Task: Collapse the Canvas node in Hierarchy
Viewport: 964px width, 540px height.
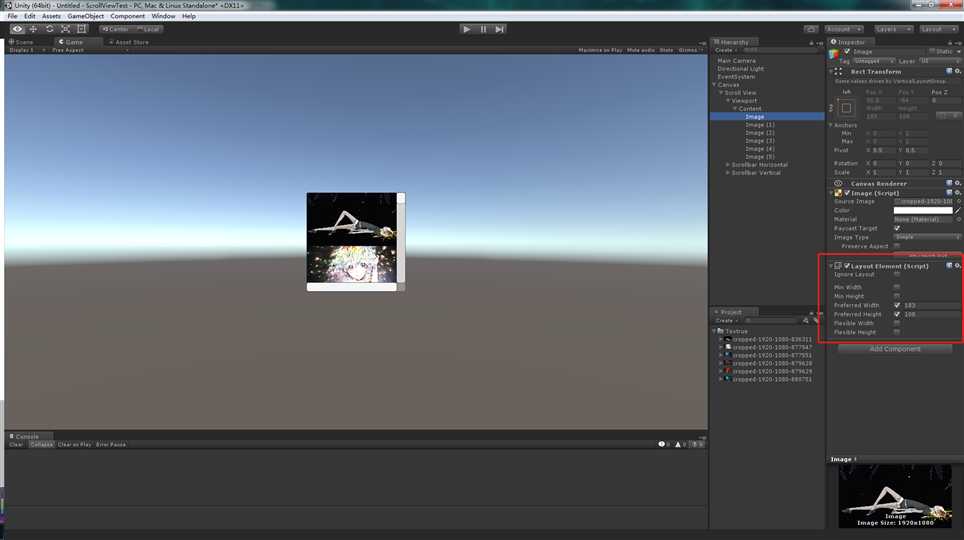Action: click(714, 85)
